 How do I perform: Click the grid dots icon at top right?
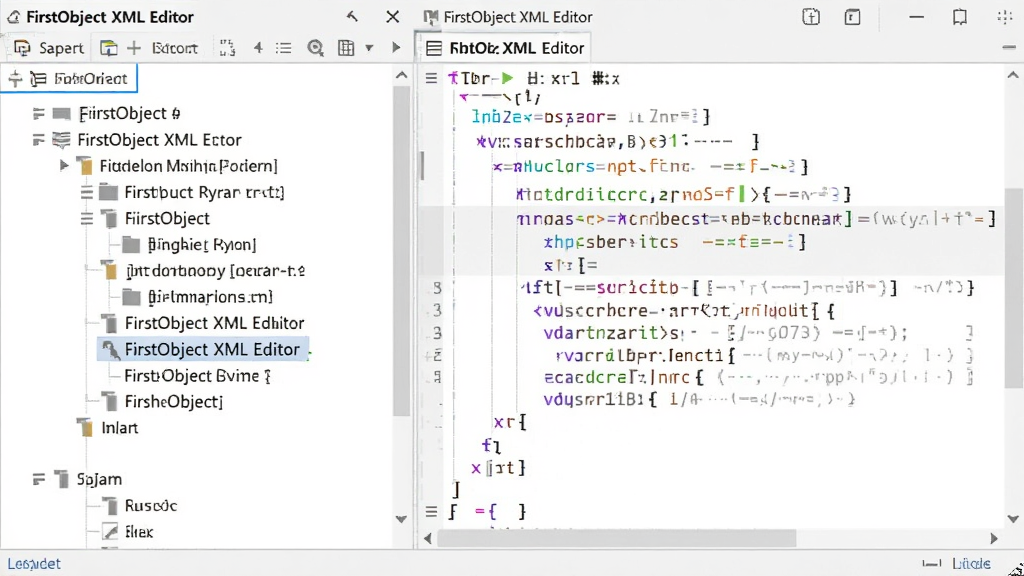(x=1005, y=17)
